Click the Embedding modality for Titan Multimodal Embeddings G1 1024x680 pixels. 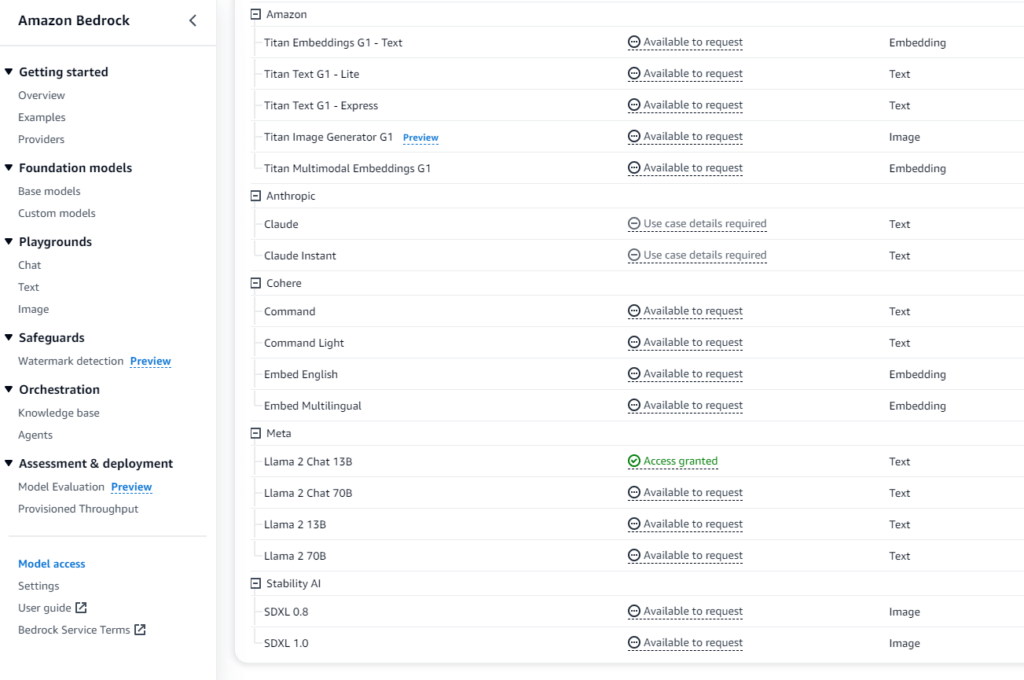(918, 169)
